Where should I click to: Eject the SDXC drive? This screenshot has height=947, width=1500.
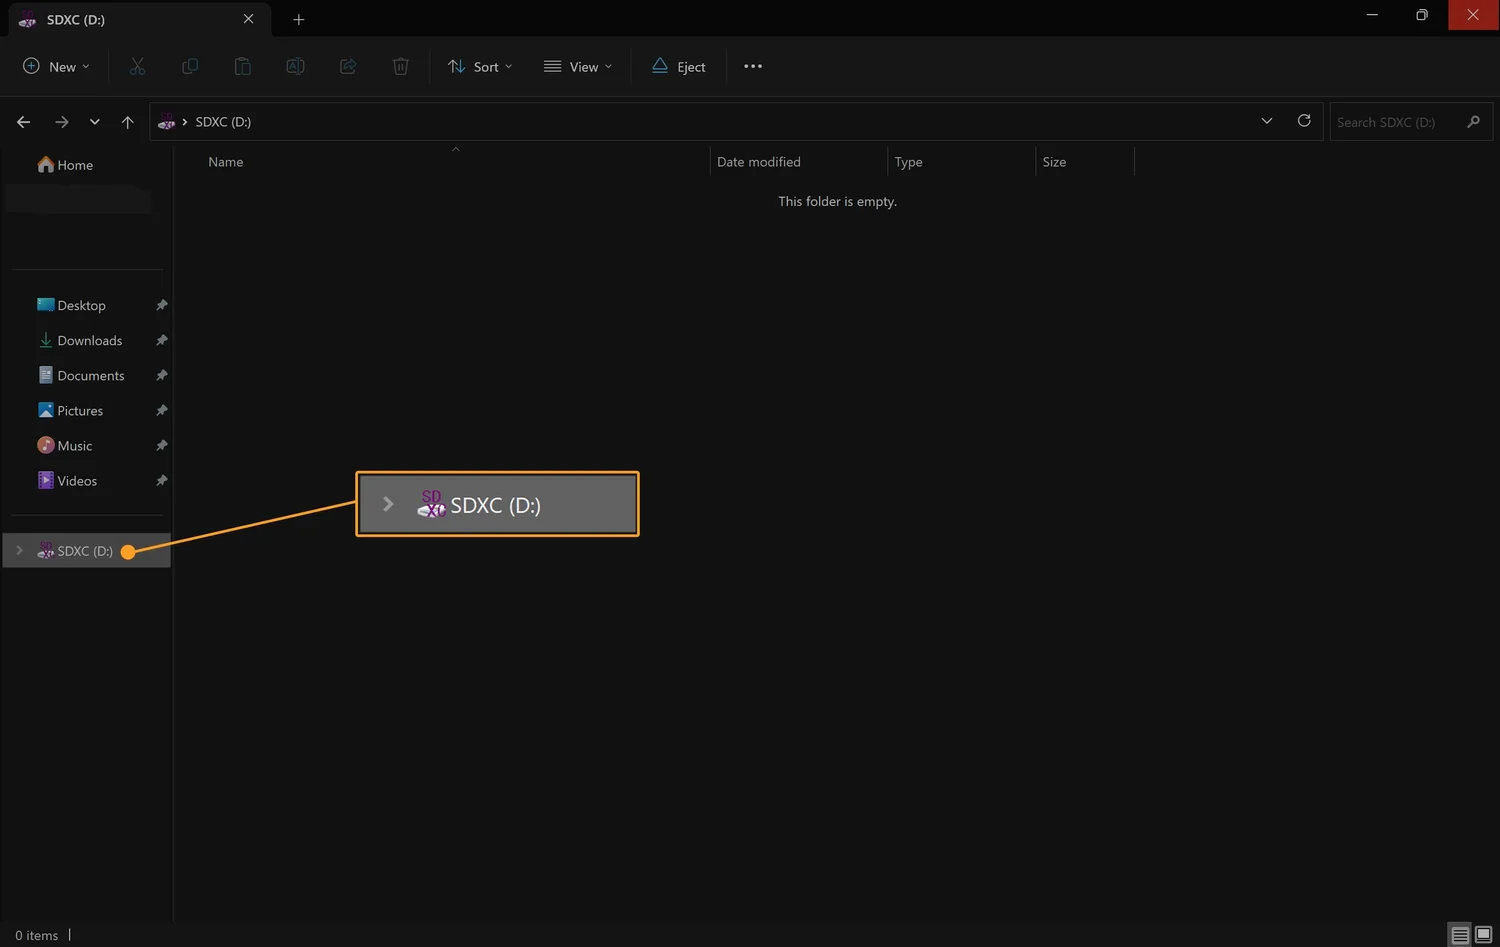coord(678,66)
